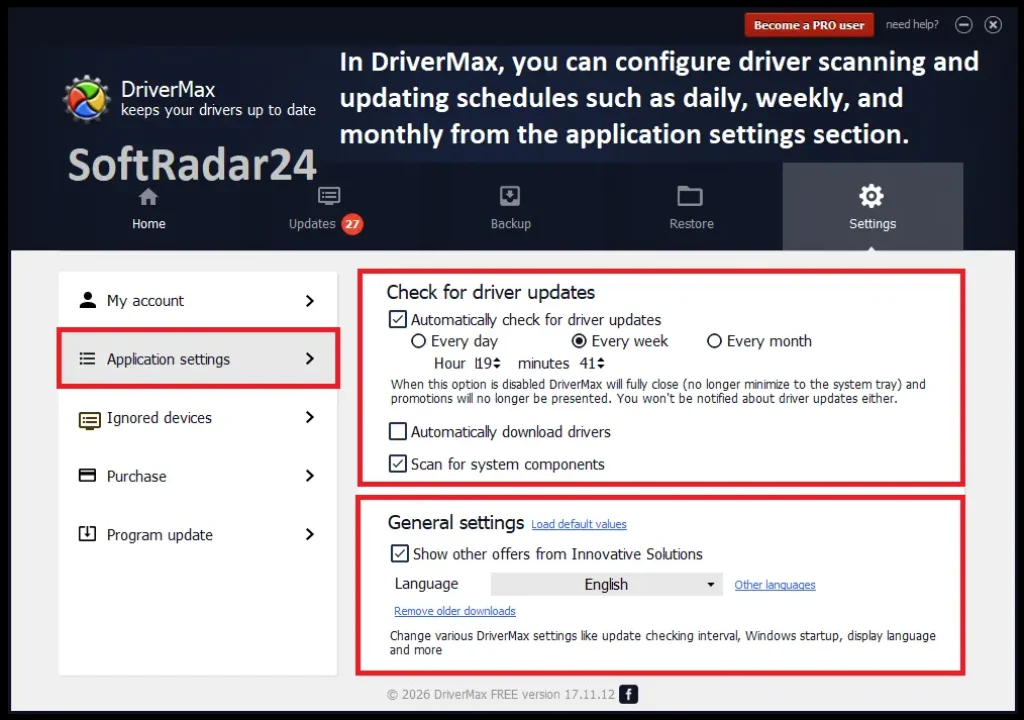
Task: Click the Home house icon
Action: click(x=148, y=197)
